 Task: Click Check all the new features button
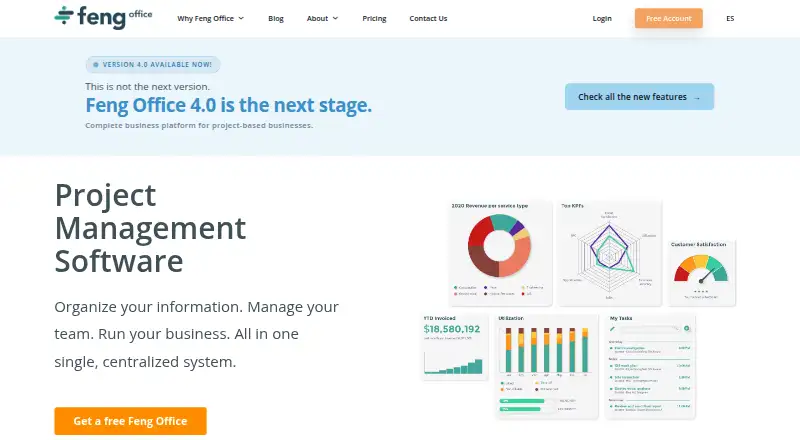tap(639, 96)
